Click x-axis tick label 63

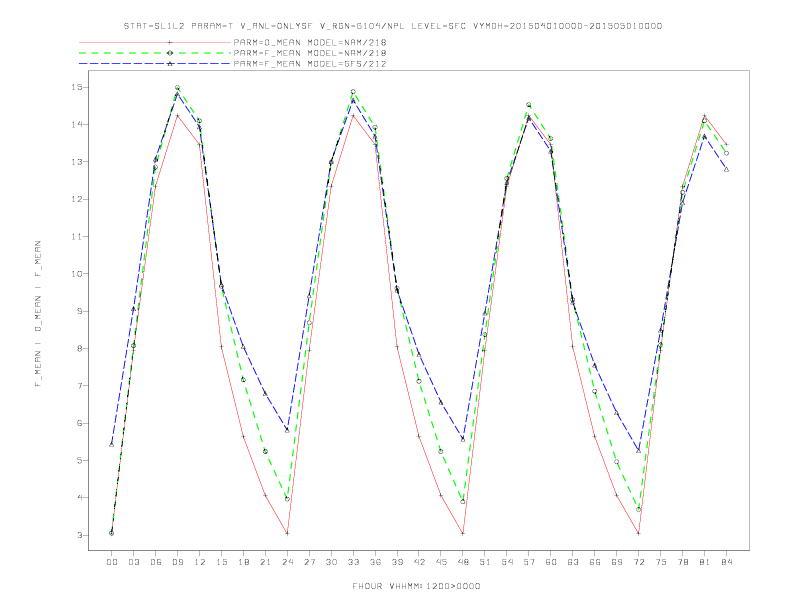pos(573,562)
